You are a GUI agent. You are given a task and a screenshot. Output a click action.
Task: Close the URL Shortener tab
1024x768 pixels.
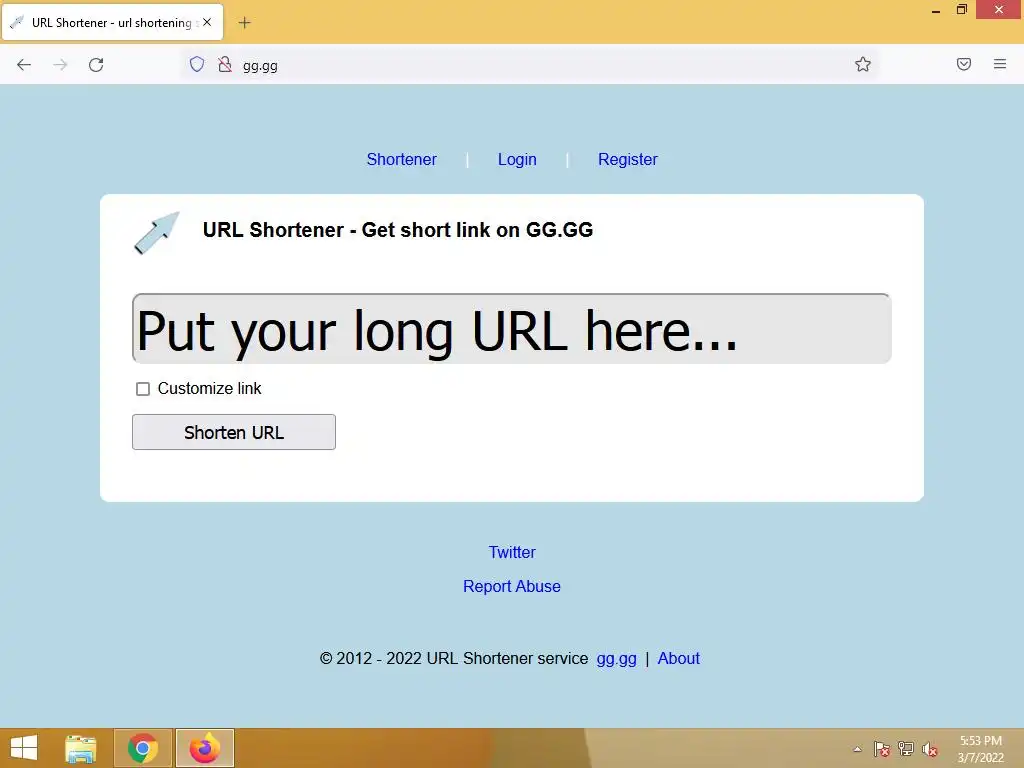(x=207, y=22)
